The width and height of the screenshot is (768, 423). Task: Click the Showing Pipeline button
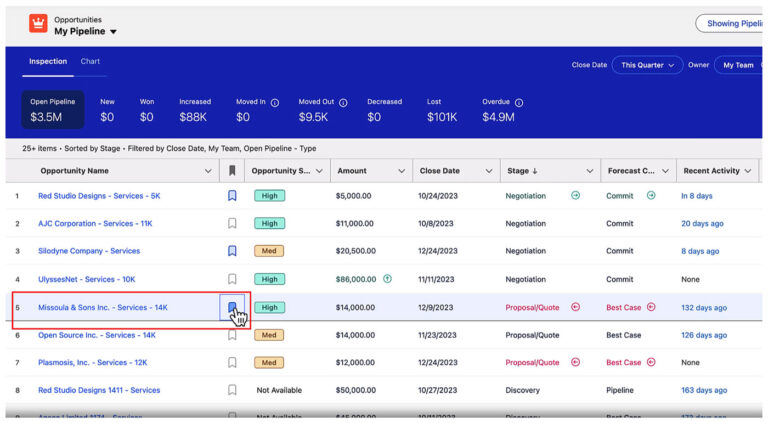[731, 24]
